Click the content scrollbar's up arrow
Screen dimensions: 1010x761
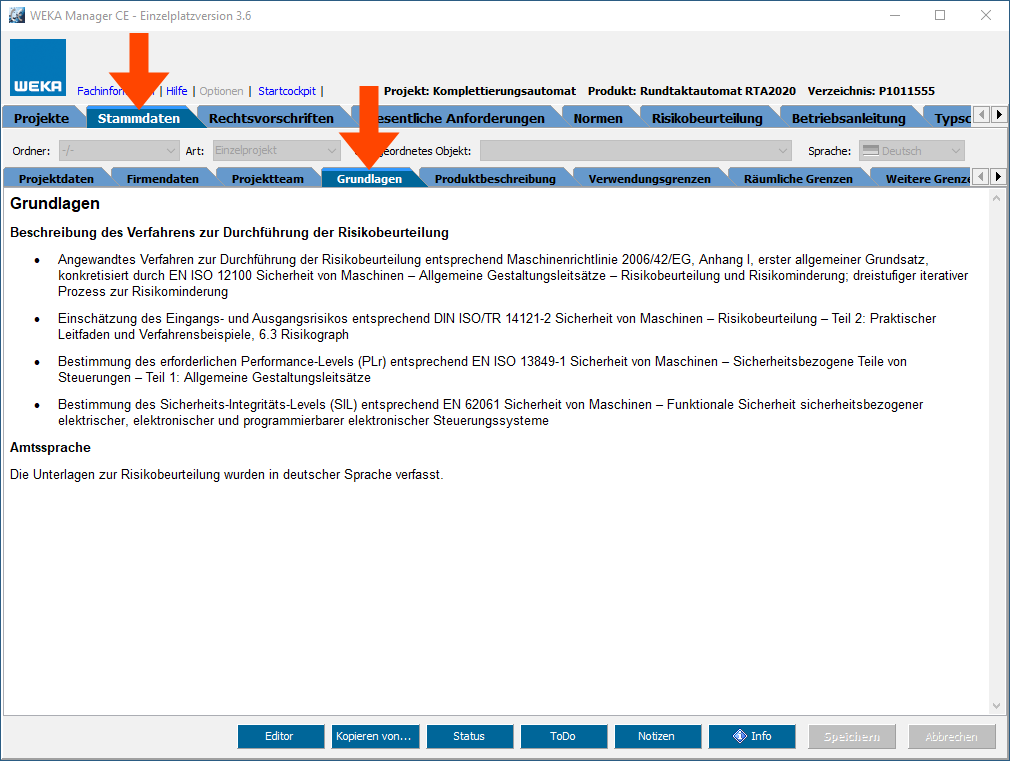[x=996, y=200]
